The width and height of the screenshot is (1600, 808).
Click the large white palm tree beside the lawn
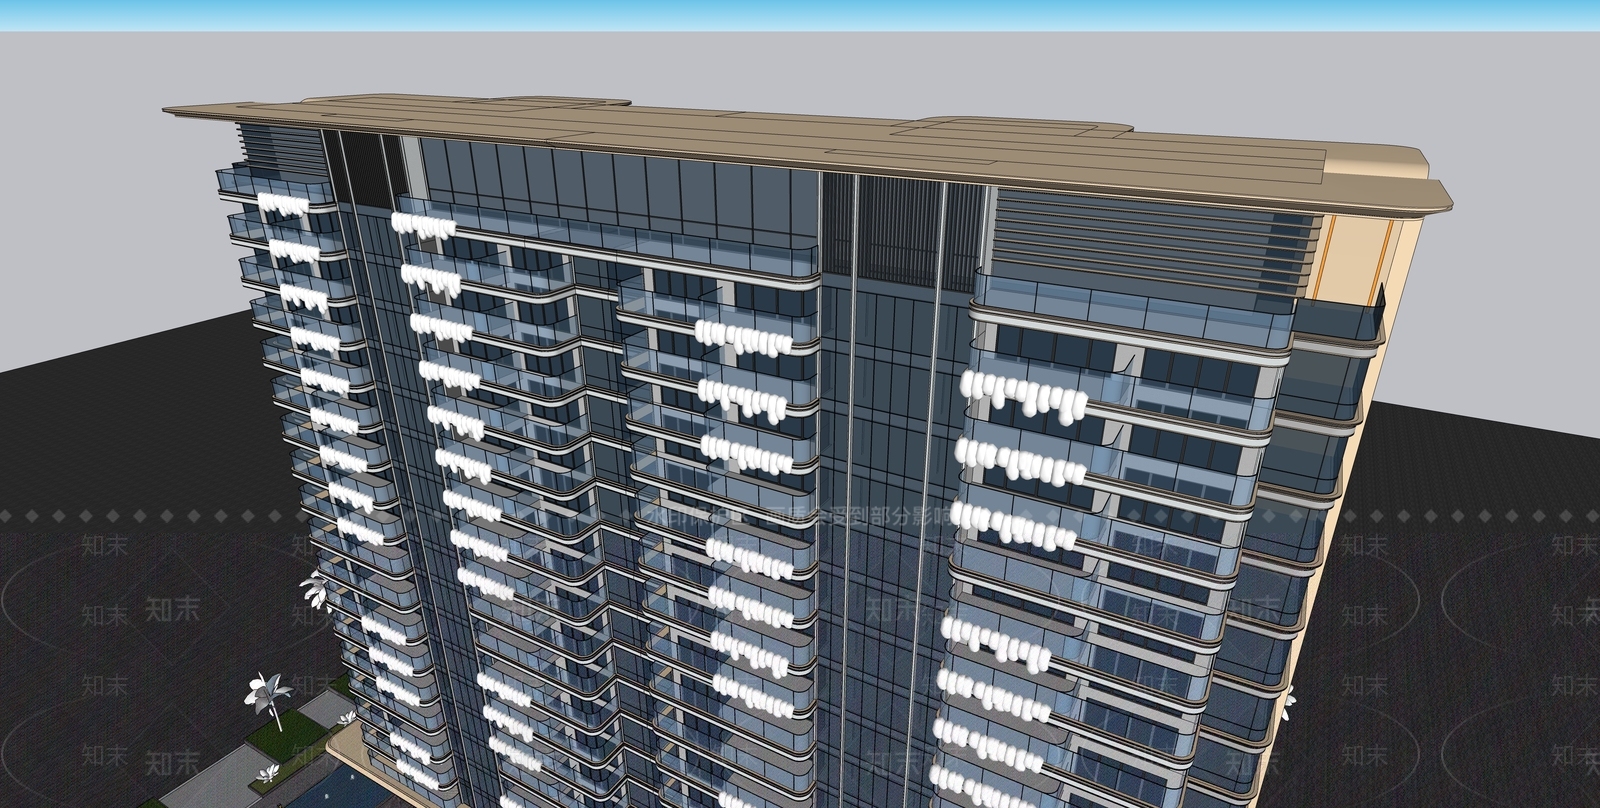coord(269,700)
